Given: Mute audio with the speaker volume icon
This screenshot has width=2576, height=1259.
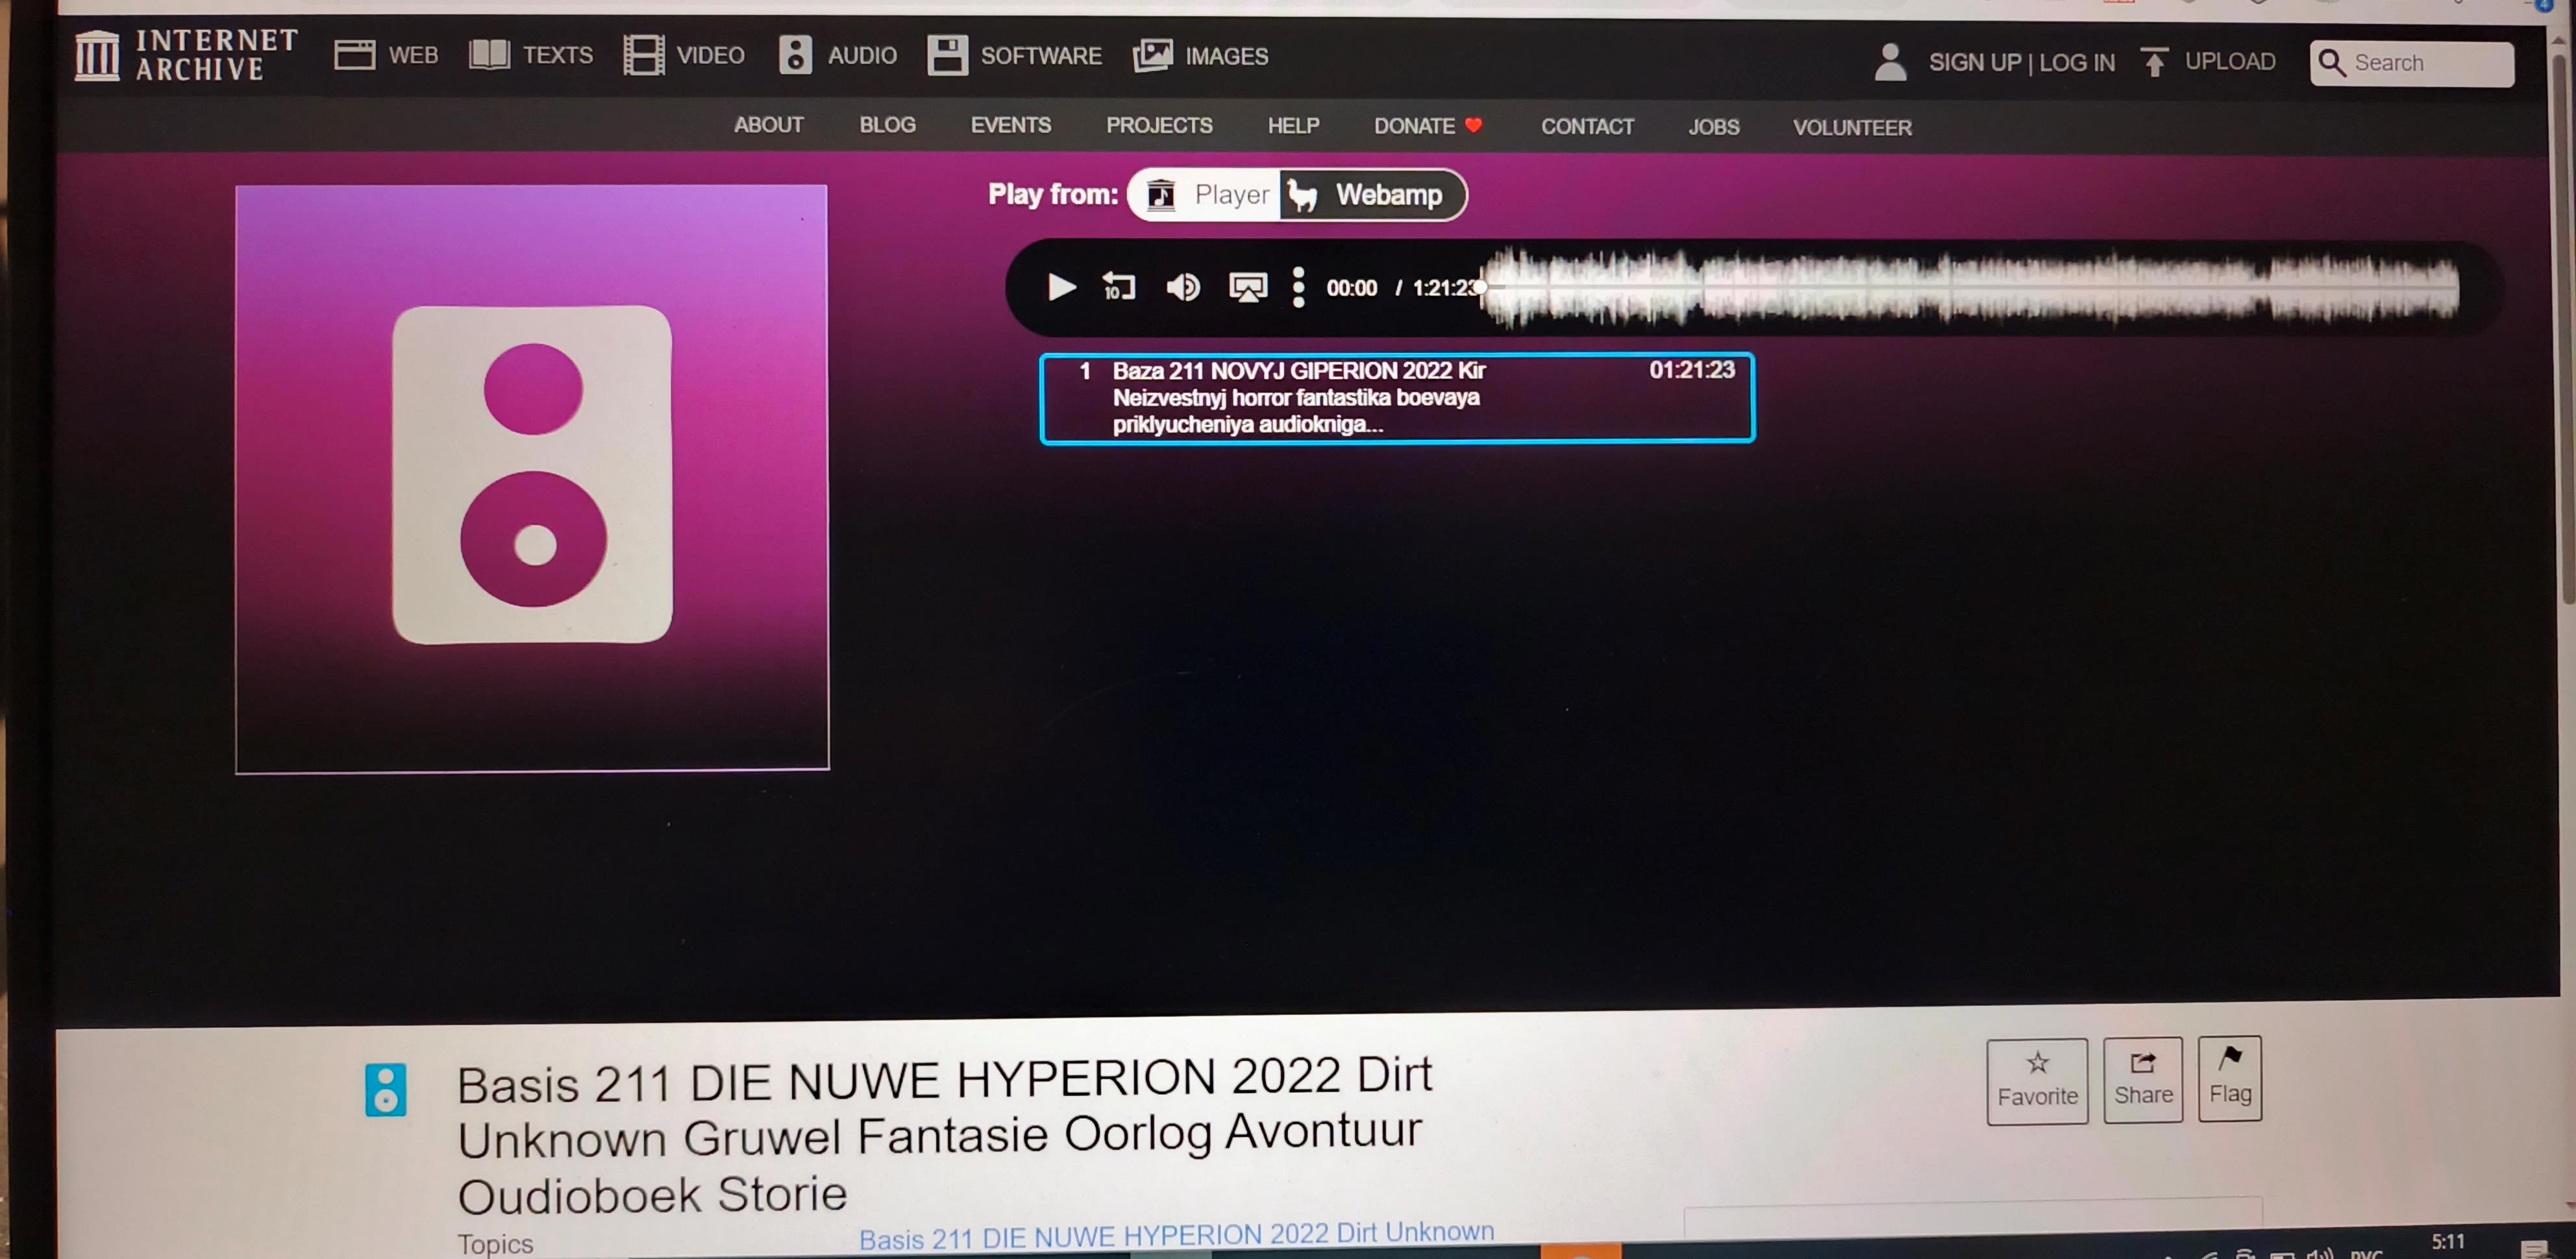Looking at the screenshot, I should click(1183, 288).
